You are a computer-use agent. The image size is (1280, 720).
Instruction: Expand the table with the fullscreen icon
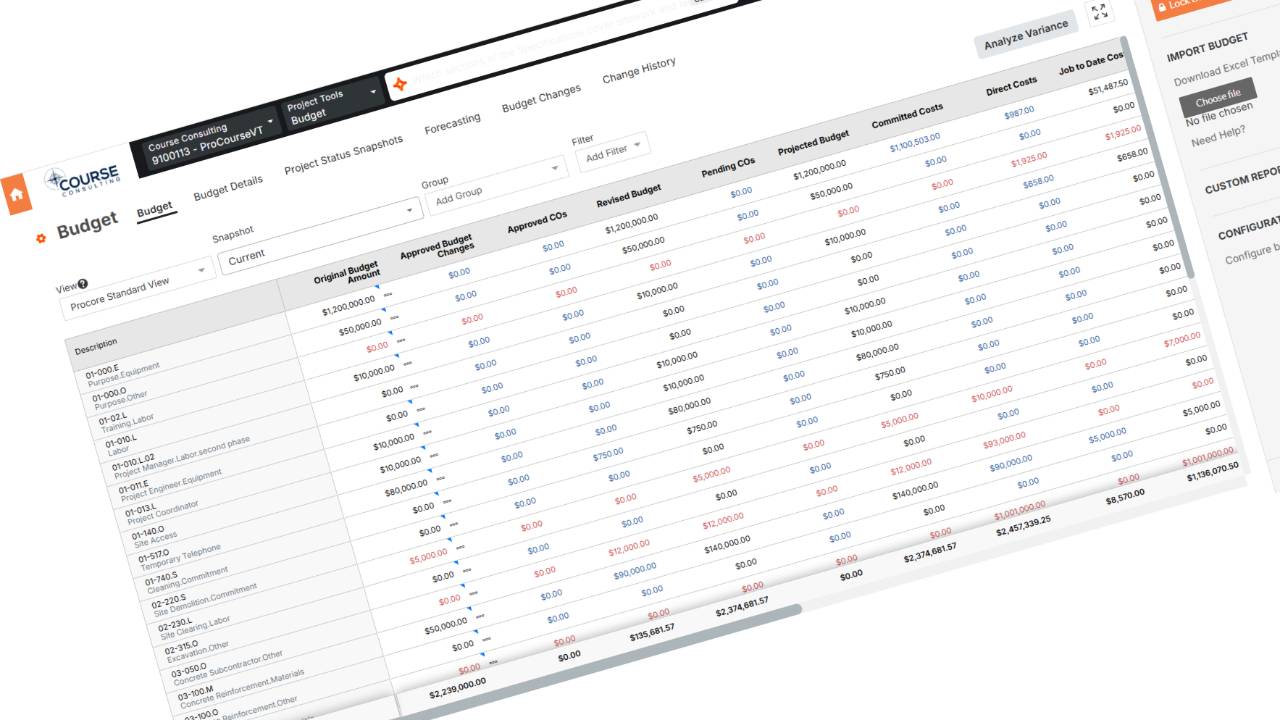[1100, 12]
